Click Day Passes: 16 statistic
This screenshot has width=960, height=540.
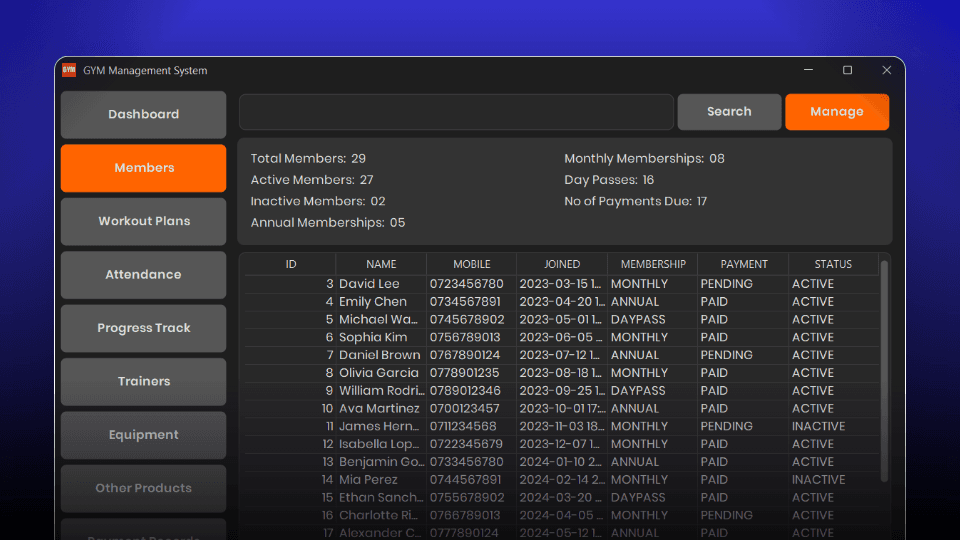pos(609,180)
